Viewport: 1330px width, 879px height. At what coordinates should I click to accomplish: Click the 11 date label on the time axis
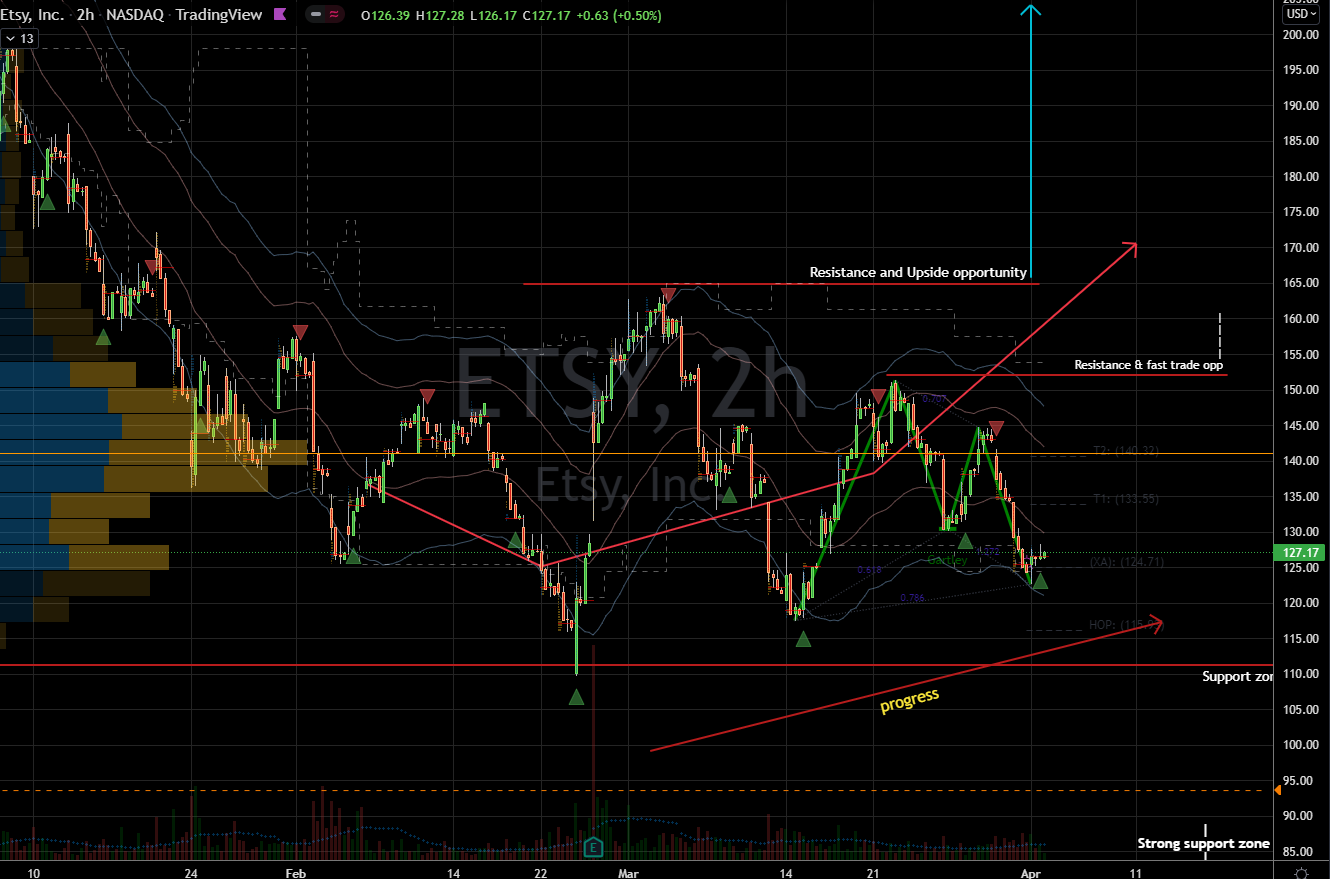(x=1136, y=873)
